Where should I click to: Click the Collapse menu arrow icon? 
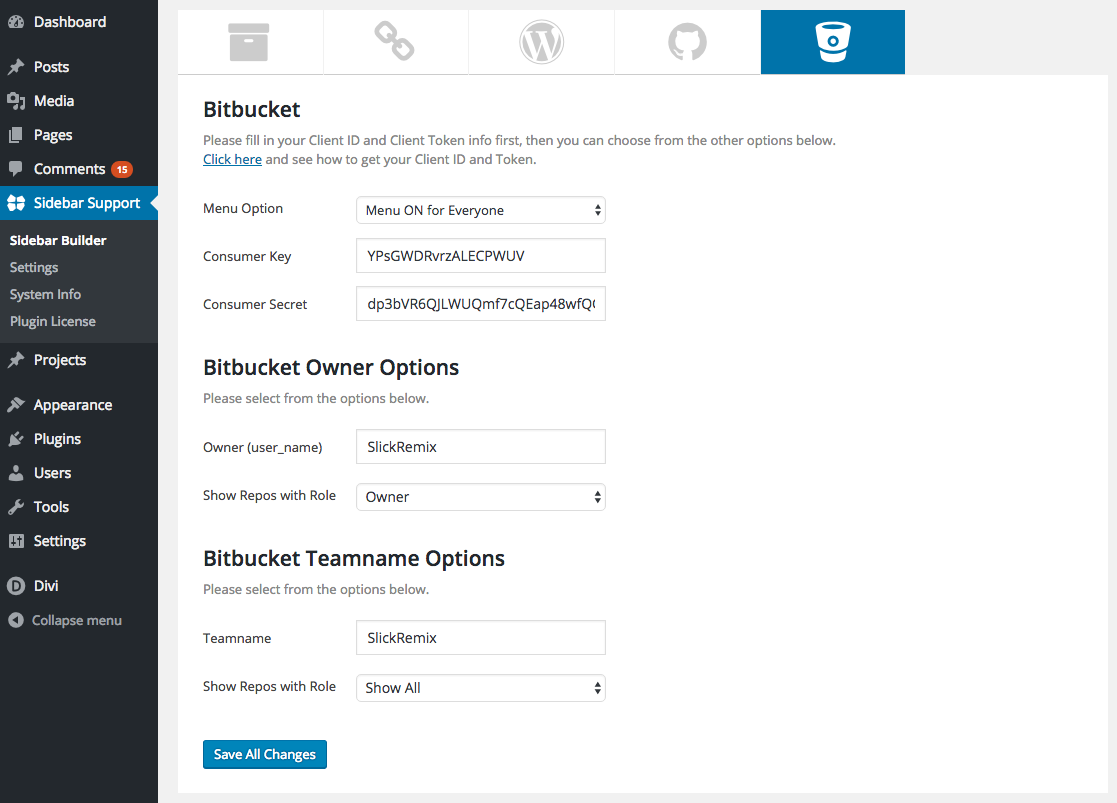click(x=16, y=620)
